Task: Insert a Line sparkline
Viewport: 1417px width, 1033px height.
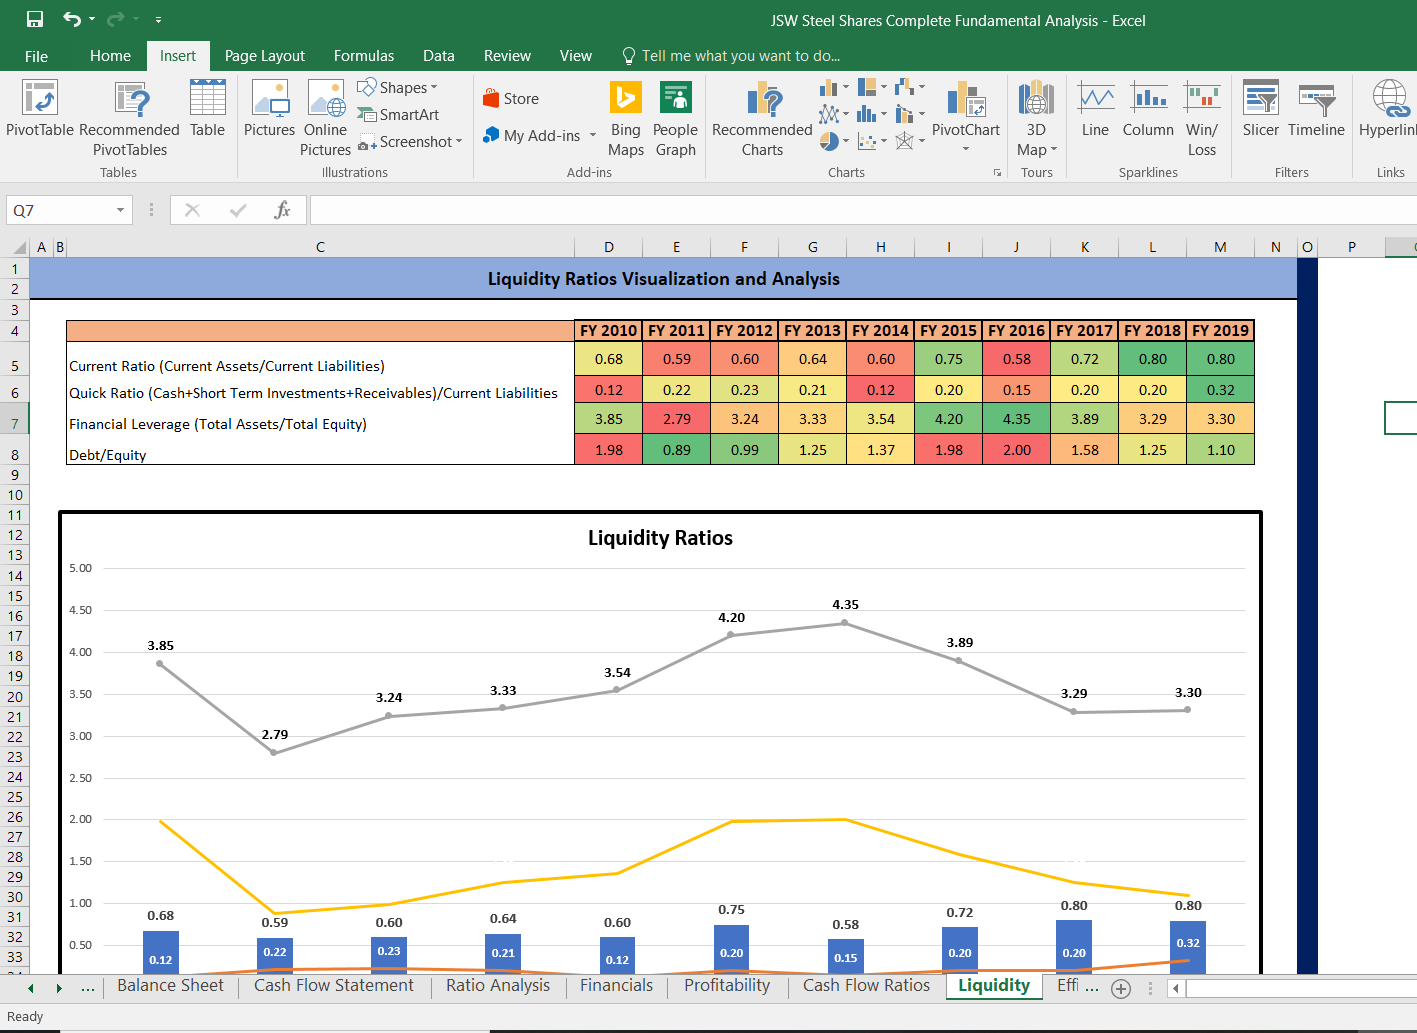Action: [1096, 108]
